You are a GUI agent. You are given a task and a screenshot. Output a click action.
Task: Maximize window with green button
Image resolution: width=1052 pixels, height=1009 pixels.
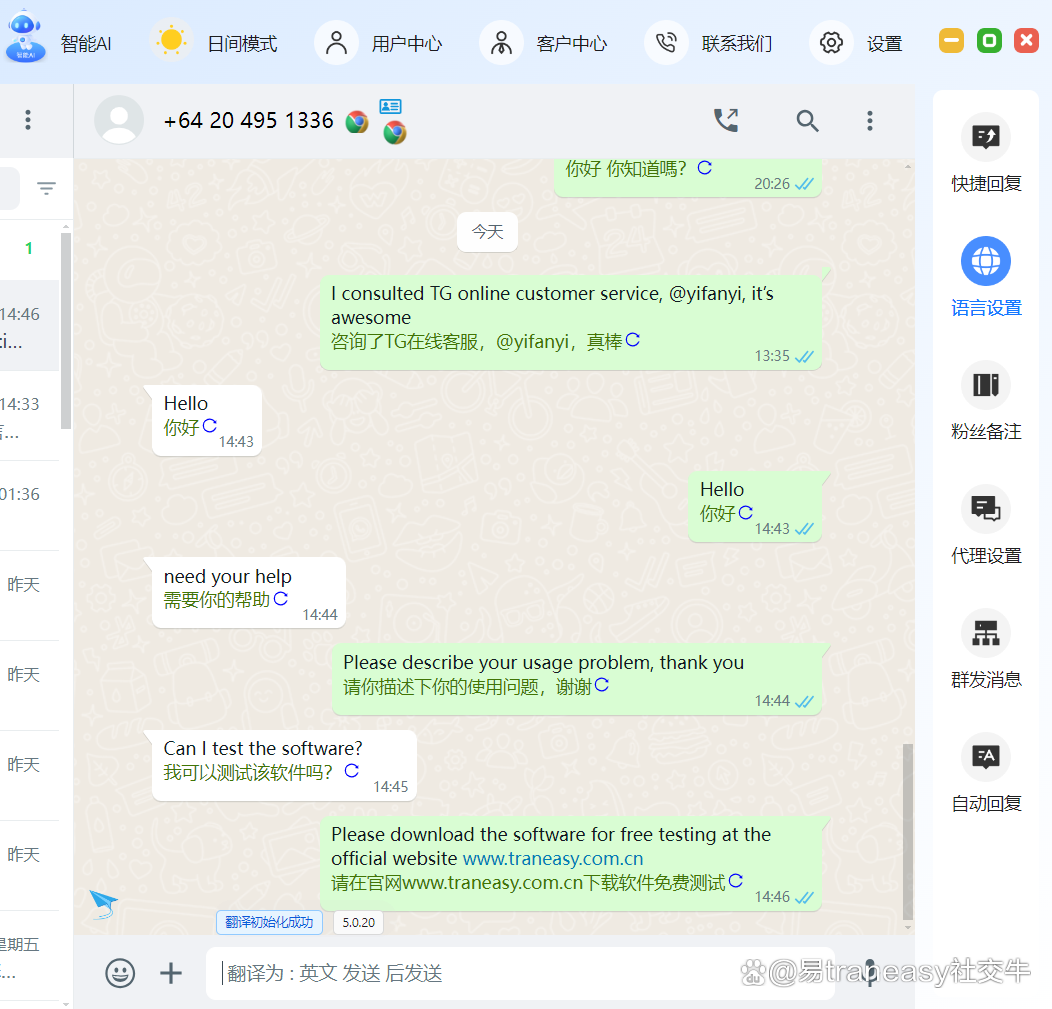click(989, 41)
